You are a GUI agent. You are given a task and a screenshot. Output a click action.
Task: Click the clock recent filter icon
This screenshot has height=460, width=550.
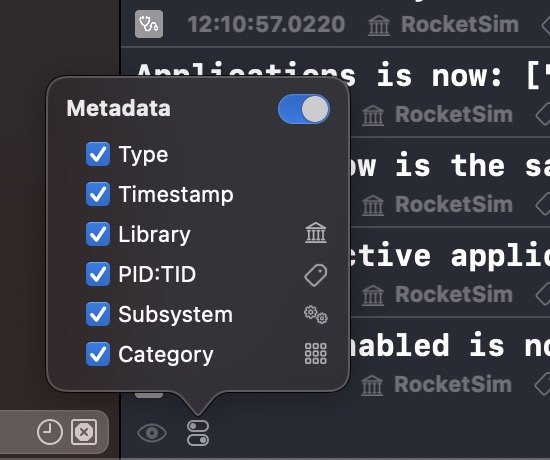[50, 432]
